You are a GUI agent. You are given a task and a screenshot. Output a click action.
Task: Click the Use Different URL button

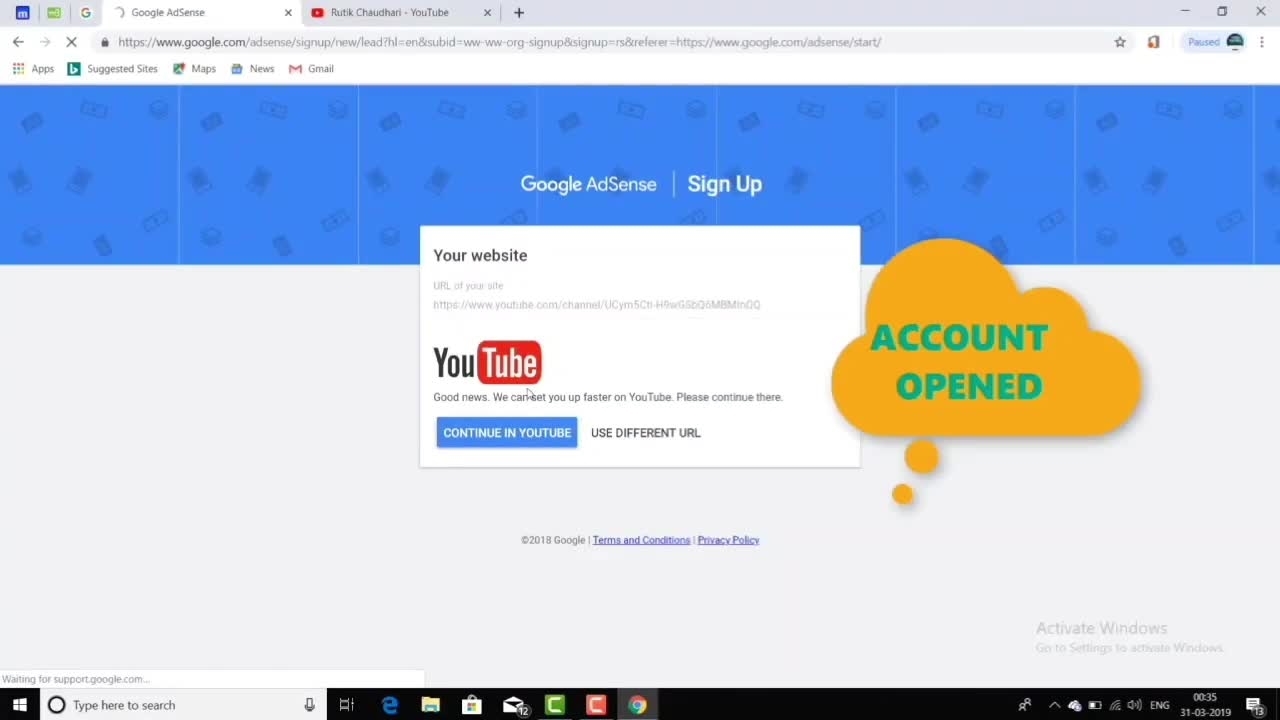645,433
